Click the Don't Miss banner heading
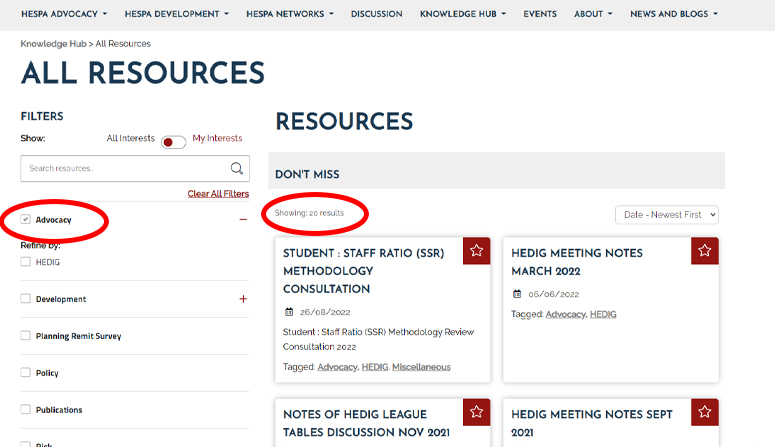 point(307,175)
